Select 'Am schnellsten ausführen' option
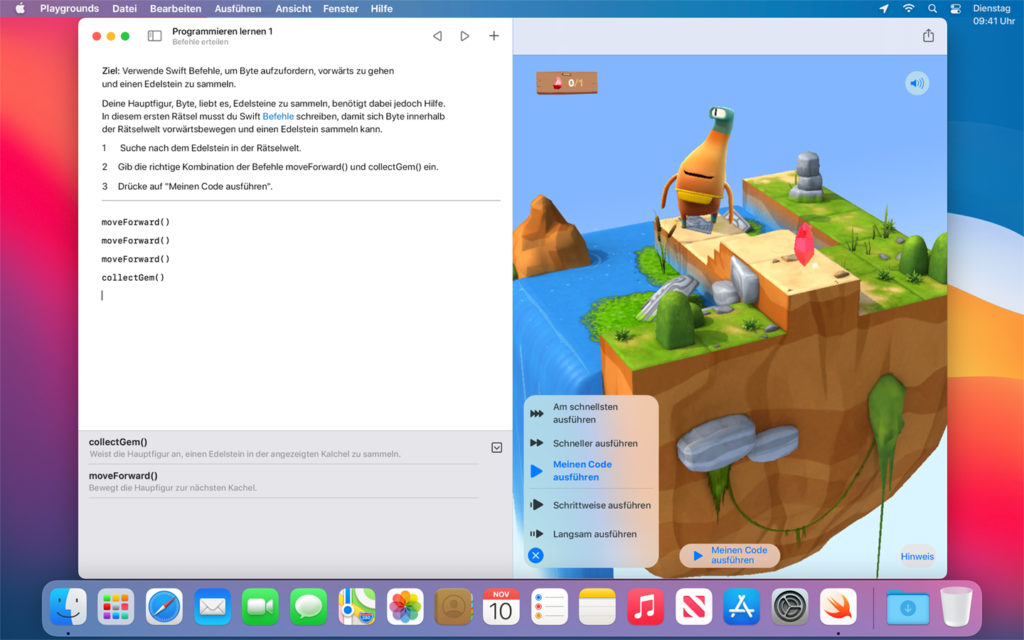Screen dimensions: 1024x640 pos(590,413)
